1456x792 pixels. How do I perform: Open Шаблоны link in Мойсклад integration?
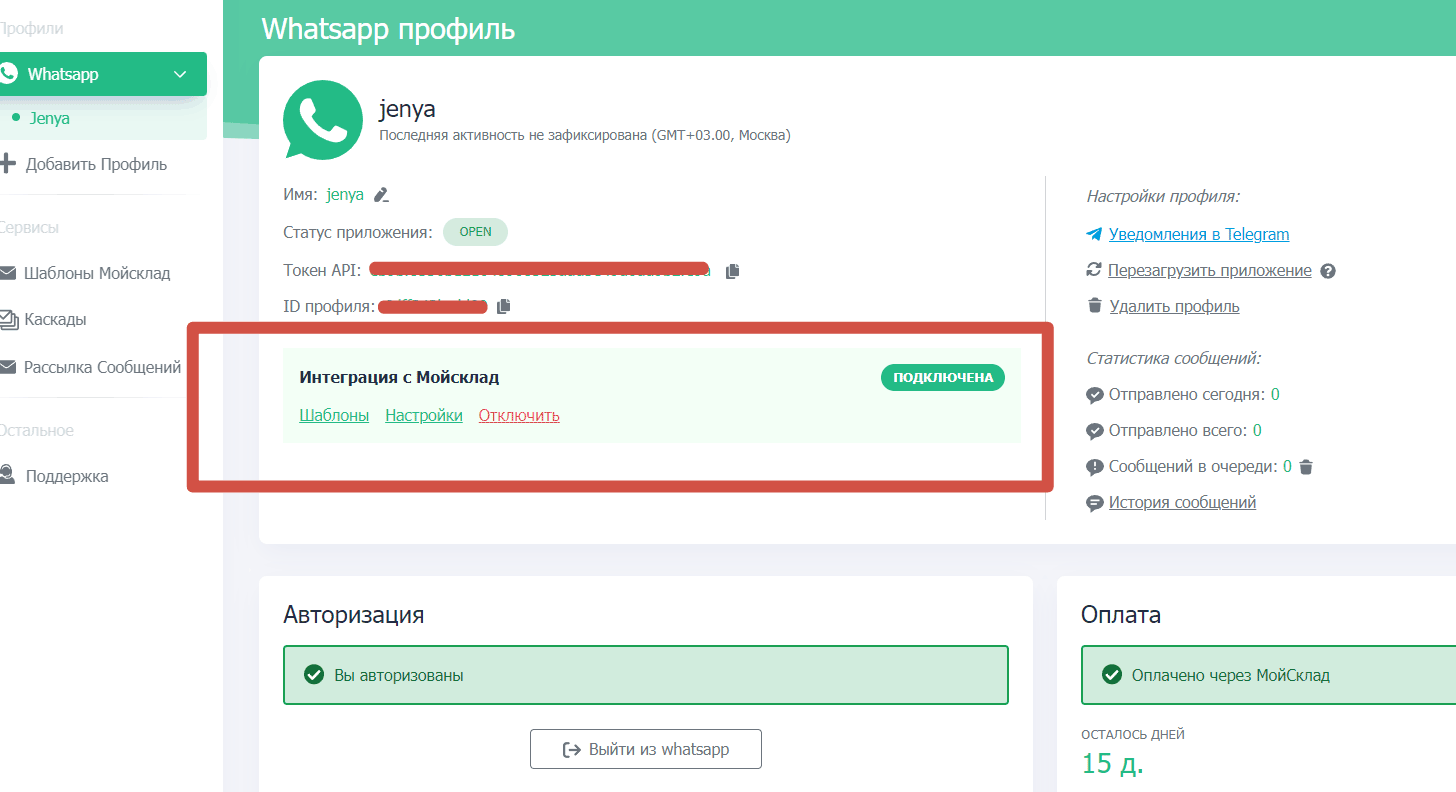click(334, 416)
